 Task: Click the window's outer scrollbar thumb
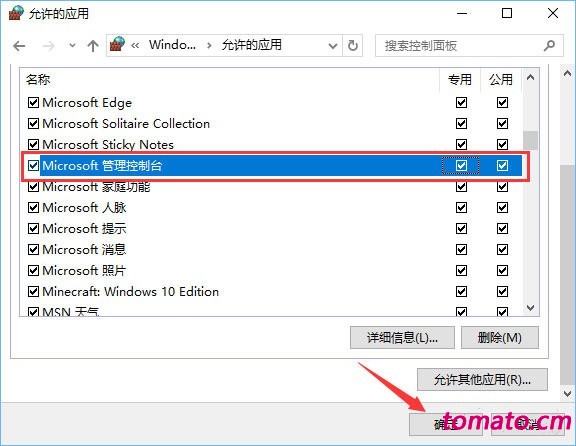(568, 274)
